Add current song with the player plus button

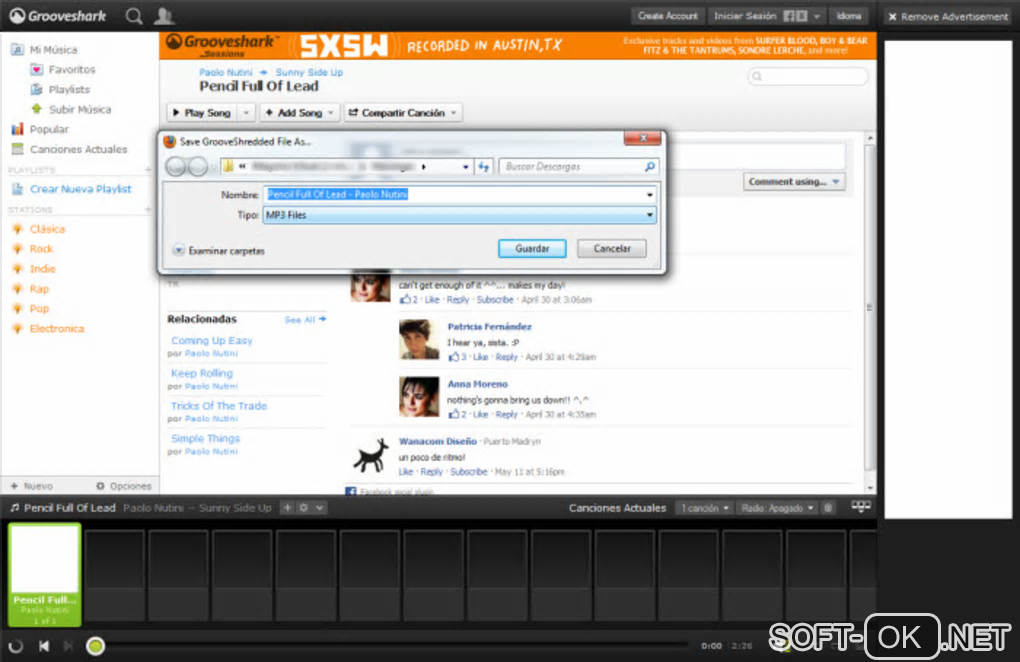(287, 508)
